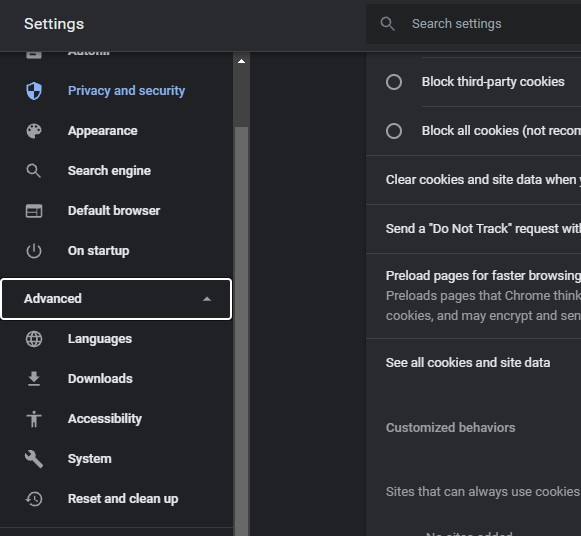
Task: Click the Reset and clean up clock icon
Action: [x=34, y=499]
